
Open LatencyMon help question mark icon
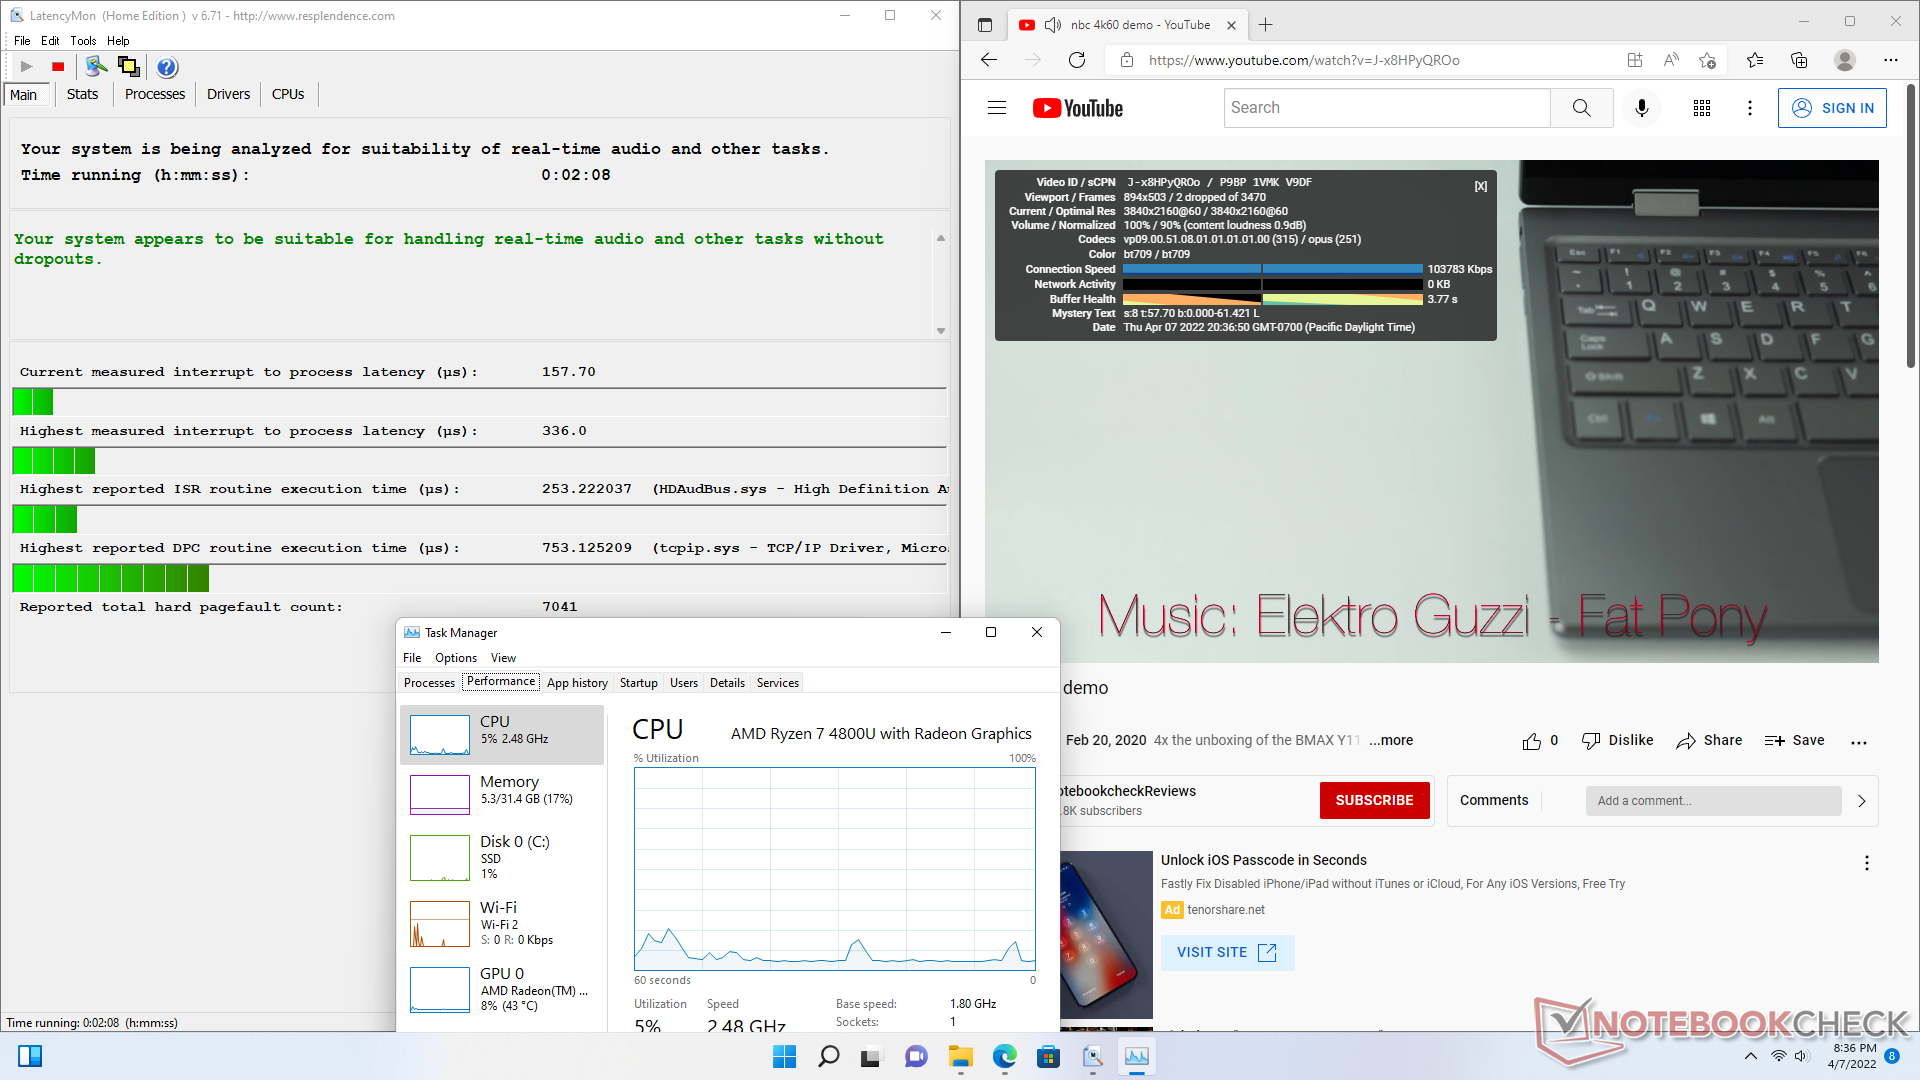click(x=167, y=67)
